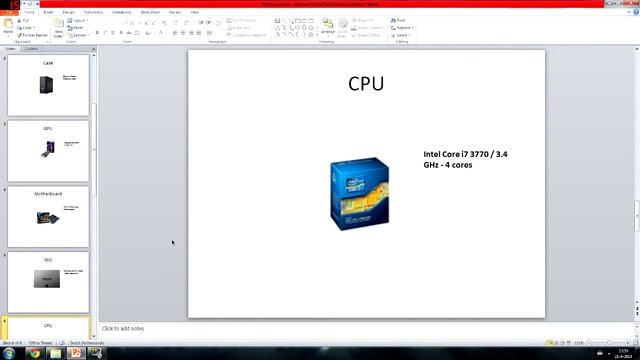Open Change Case dropdown
This screenshot has width=640, height=360.
coord(148,33)
